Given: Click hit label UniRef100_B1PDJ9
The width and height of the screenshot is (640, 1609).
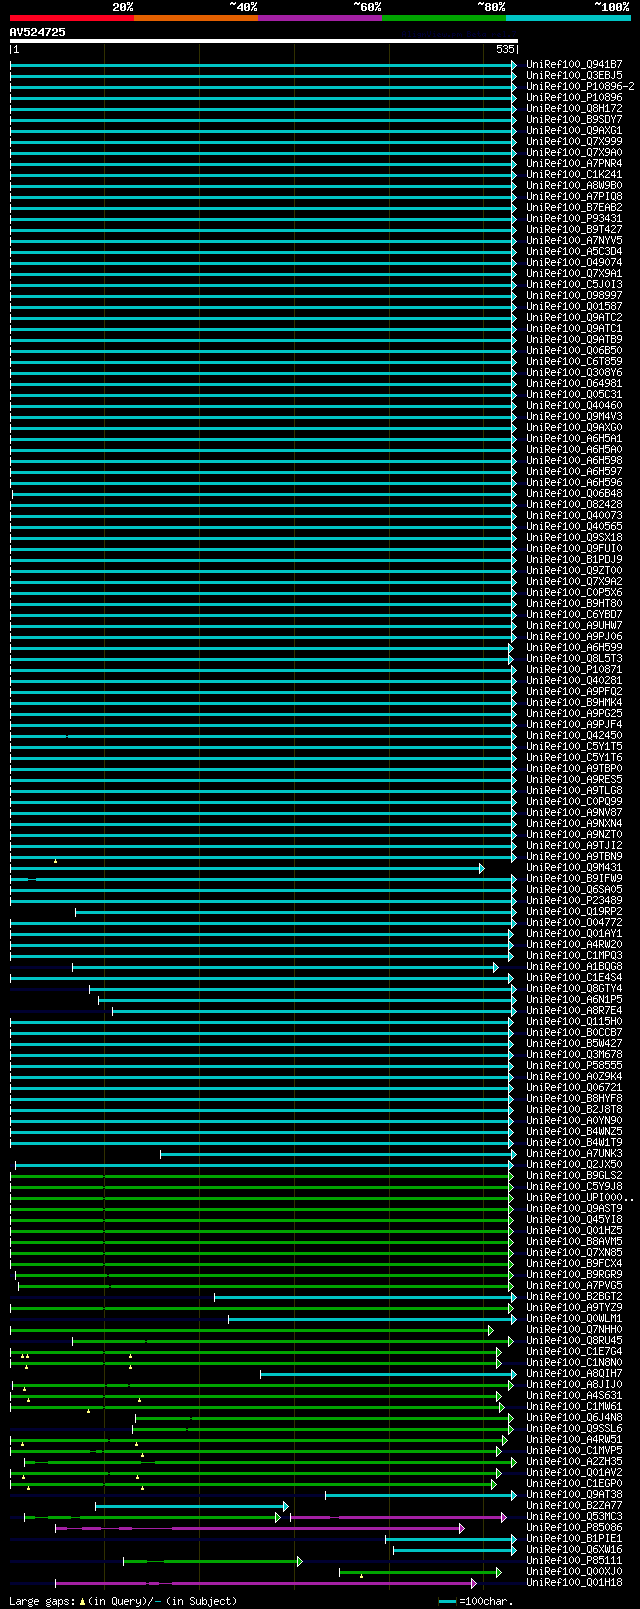Looking at the screenshot, I should coord(574,559).
